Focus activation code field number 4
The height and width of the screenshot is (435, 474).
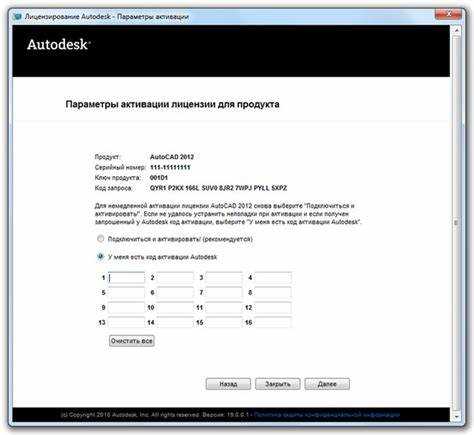[x=273, y=277]
